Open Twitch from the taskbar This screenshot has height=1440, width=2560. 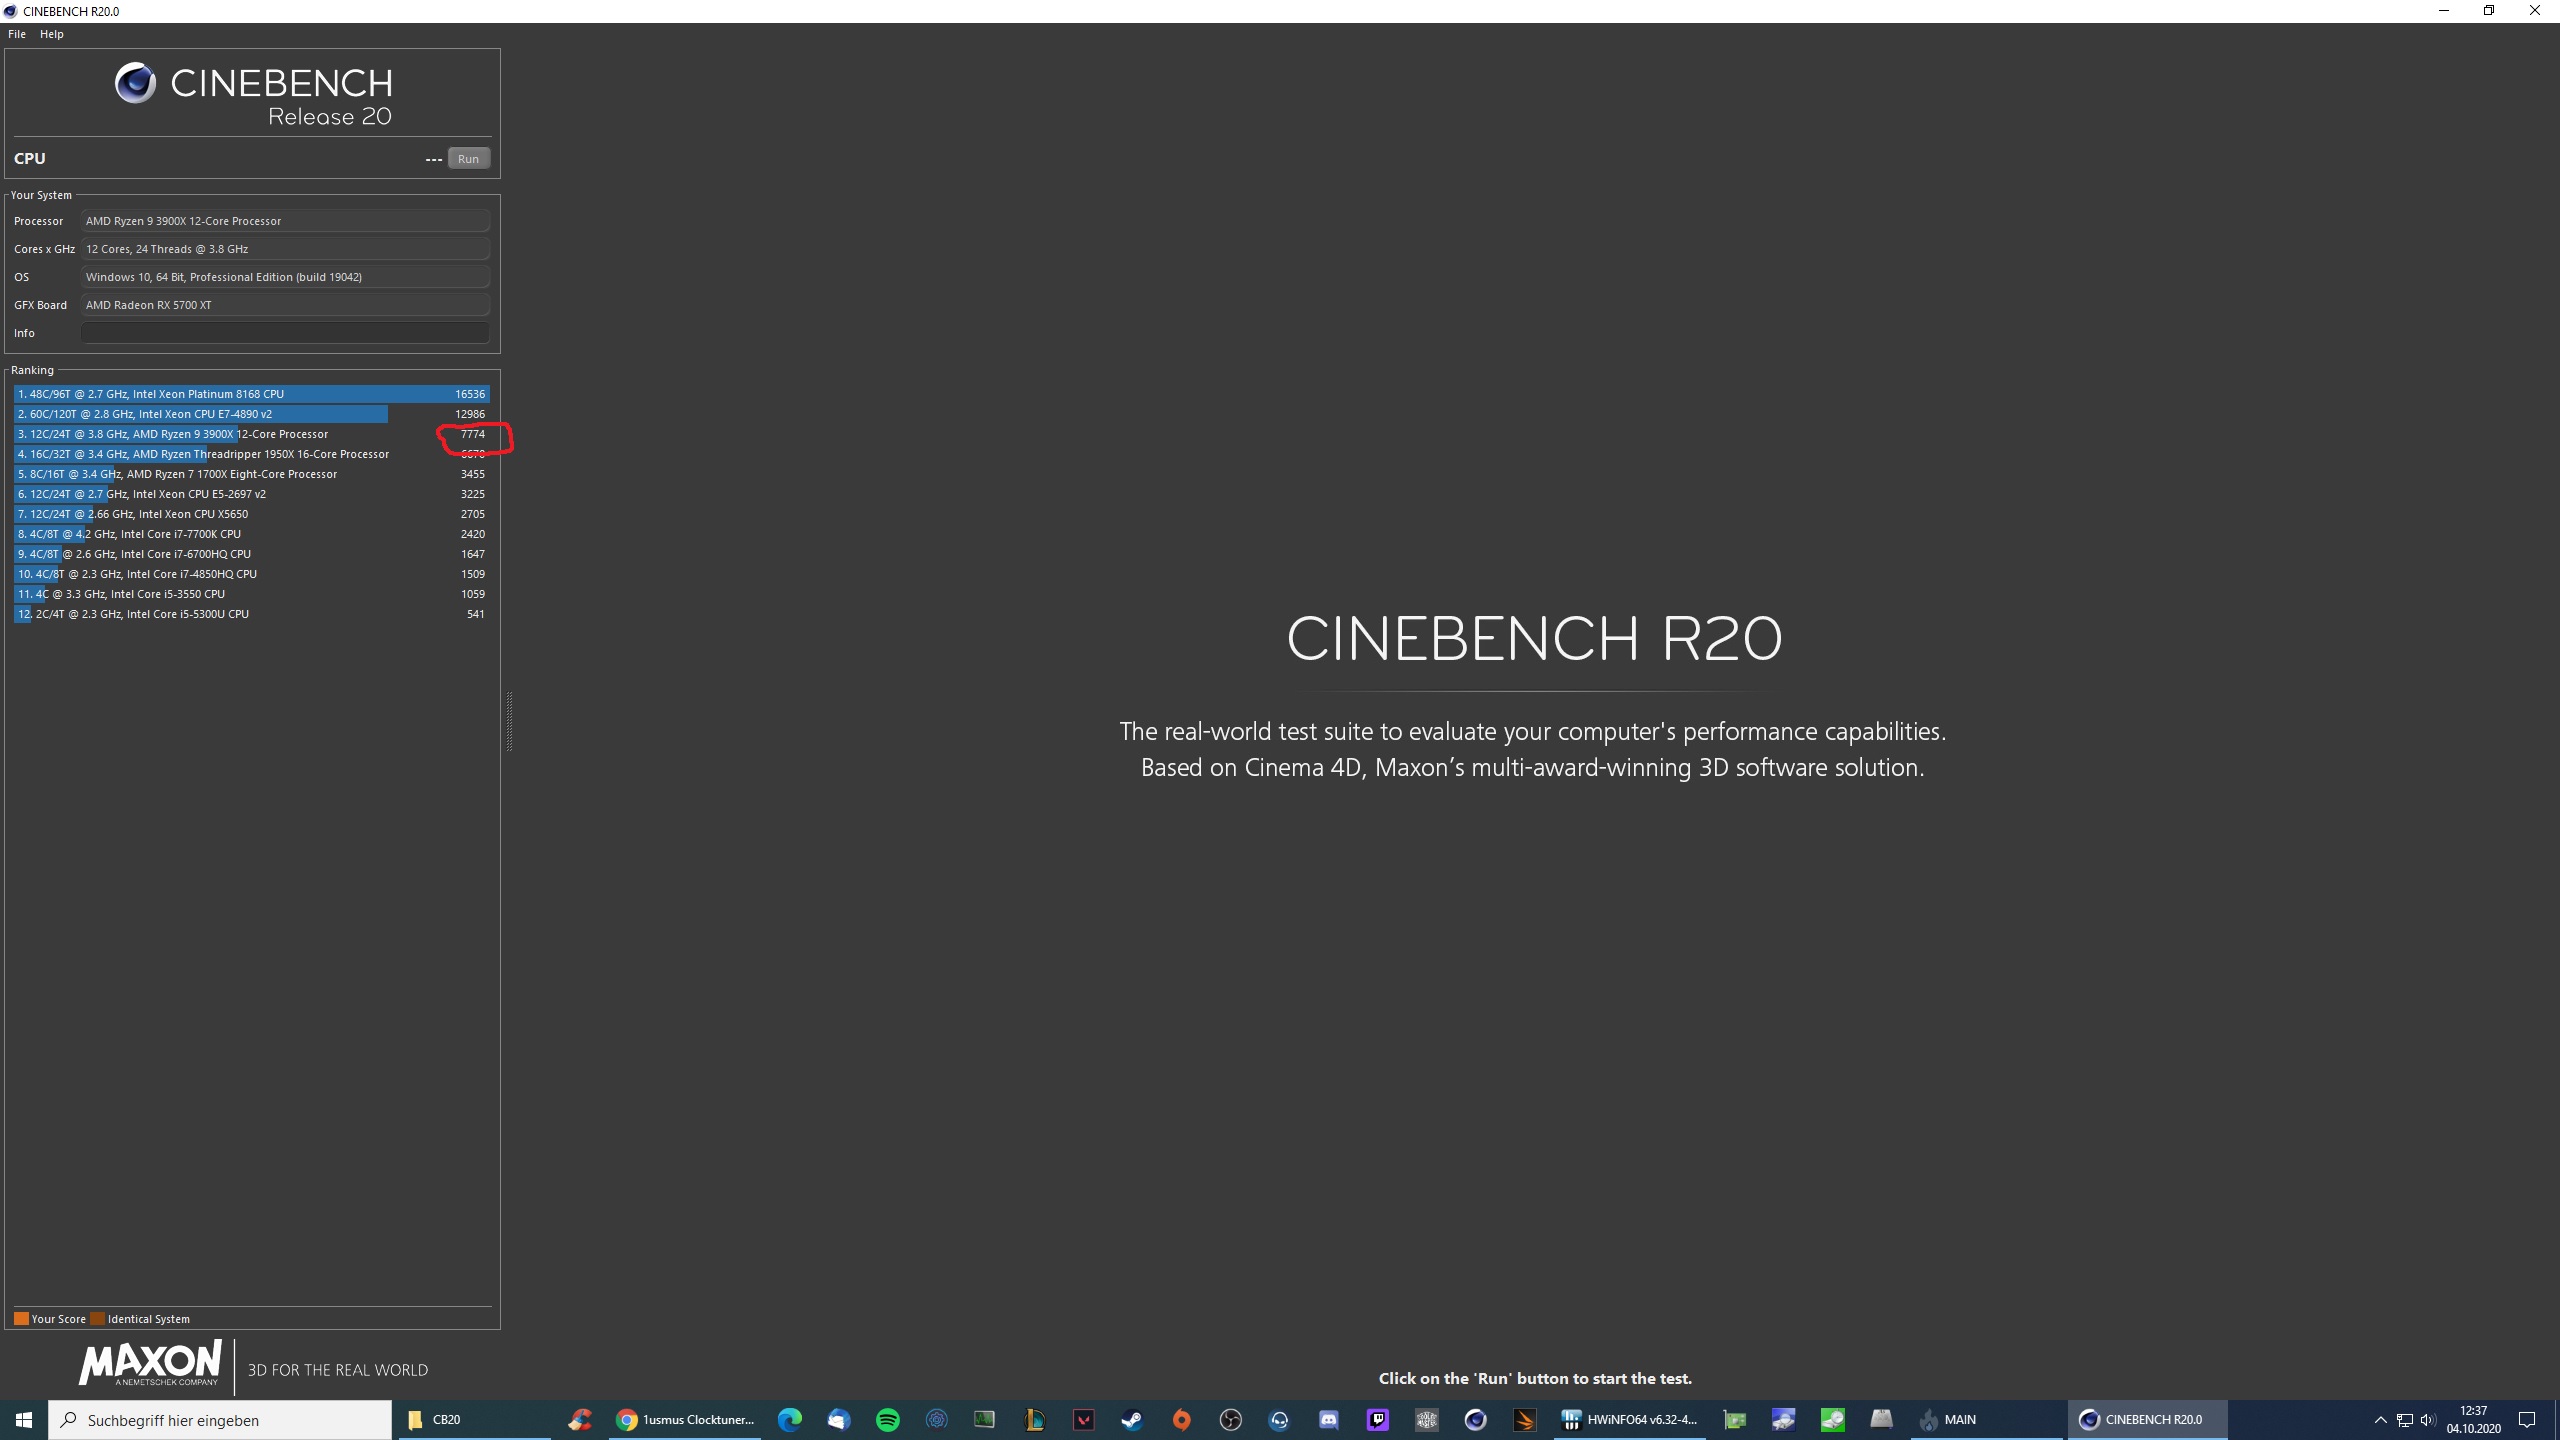[x=1378, y=1420]
